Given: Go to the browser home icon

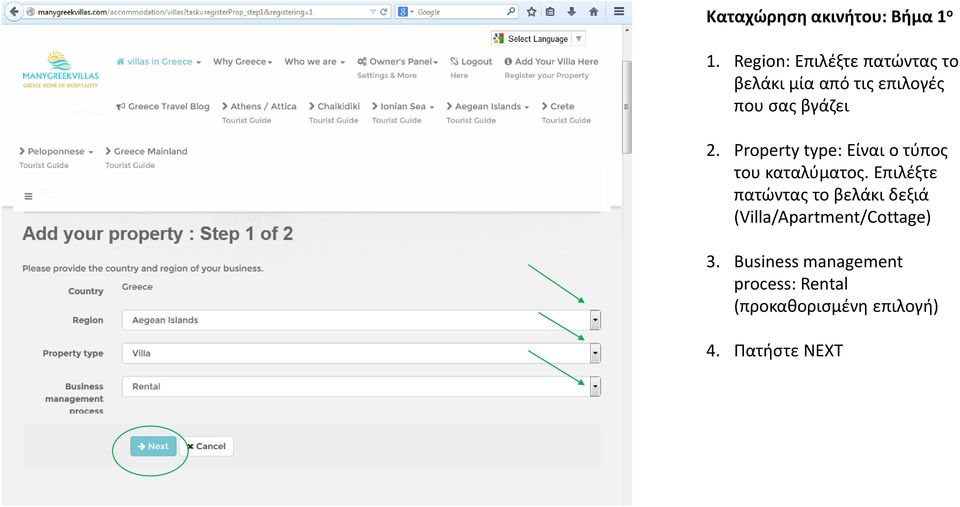Looking at the screenshot, I should (594, 12).
